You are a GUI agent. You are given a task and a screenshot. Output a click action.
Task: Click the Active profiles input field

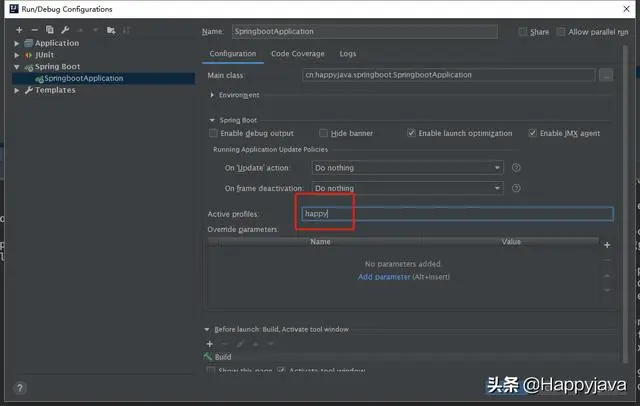tap(457, 213)
